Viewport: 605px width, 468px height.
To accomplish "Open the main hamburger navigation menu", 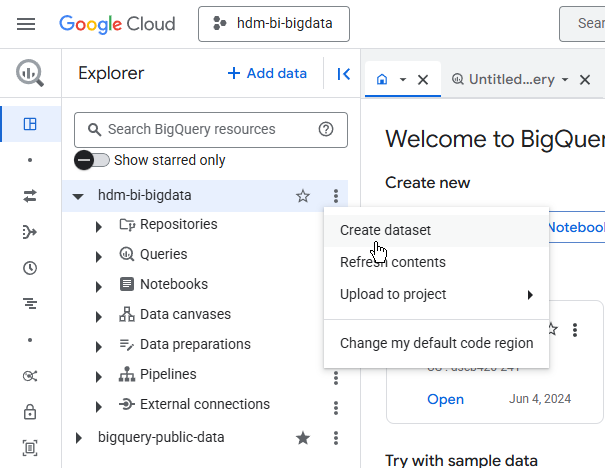I will [x=26, y=24].
